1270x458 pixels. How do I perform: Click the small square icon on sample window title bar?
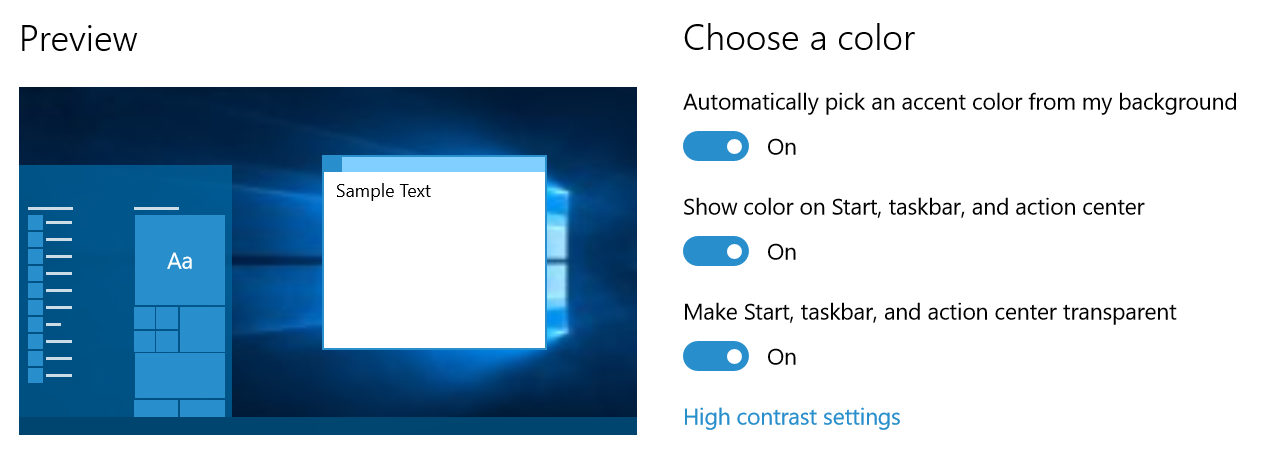333,164
